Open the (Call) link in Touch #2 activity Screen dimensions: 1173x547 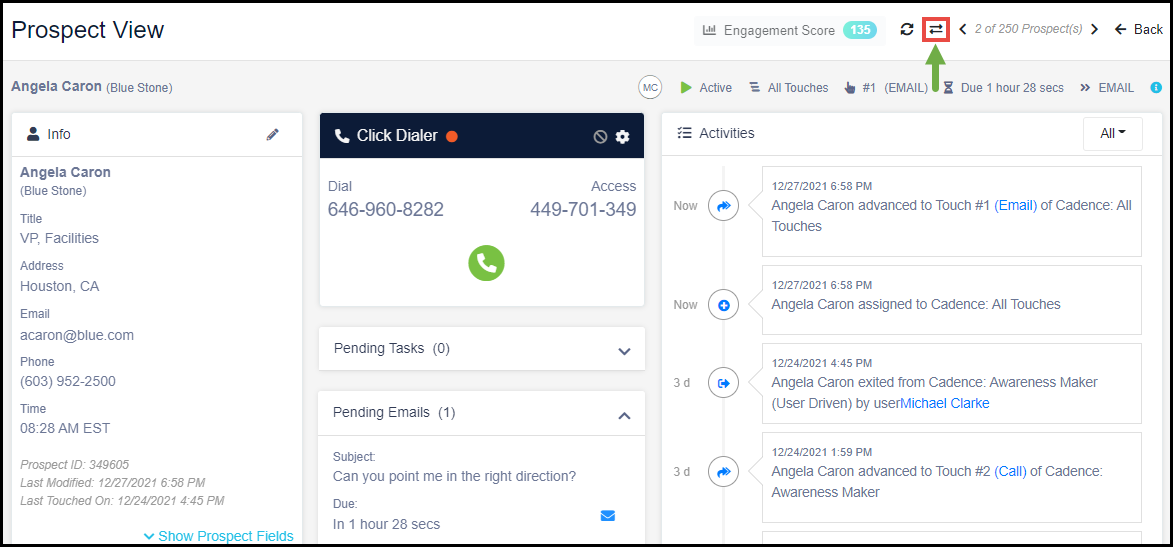pyautogui.click(x=1012, y=471)
